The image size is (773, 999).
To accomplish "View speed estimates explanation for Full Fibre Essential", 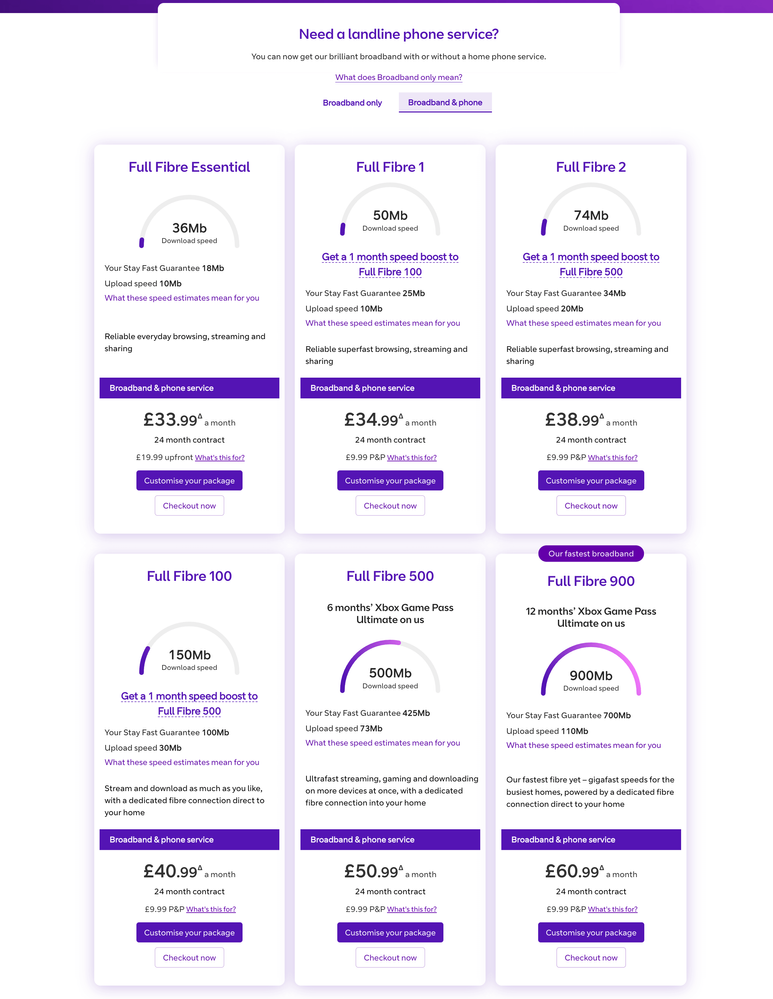I will [182, 298].
